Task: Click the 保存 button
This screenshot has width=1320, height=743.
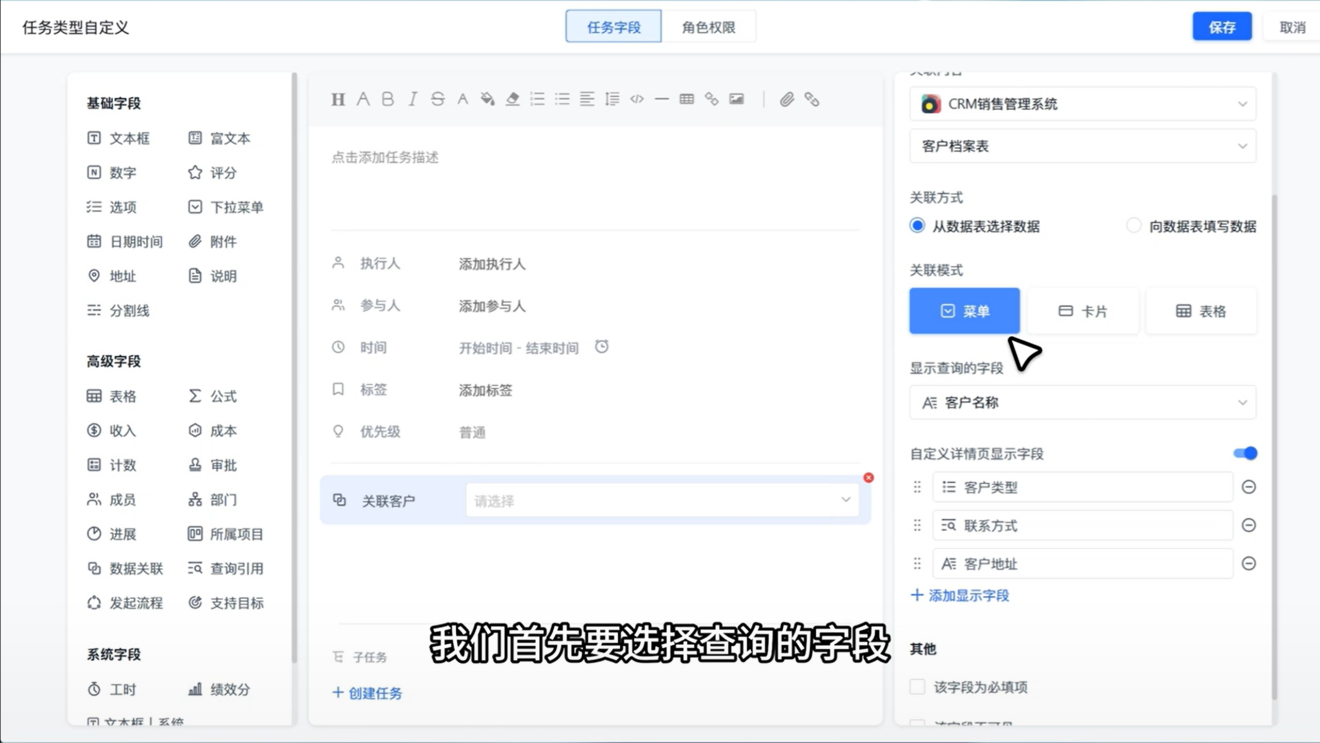Action: click(x=1222, y=27)
